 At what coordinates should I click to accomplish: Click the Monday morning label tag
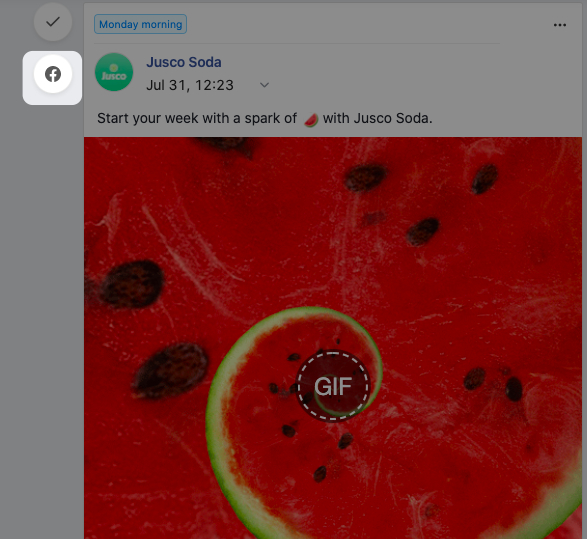(x=140, y=24)
